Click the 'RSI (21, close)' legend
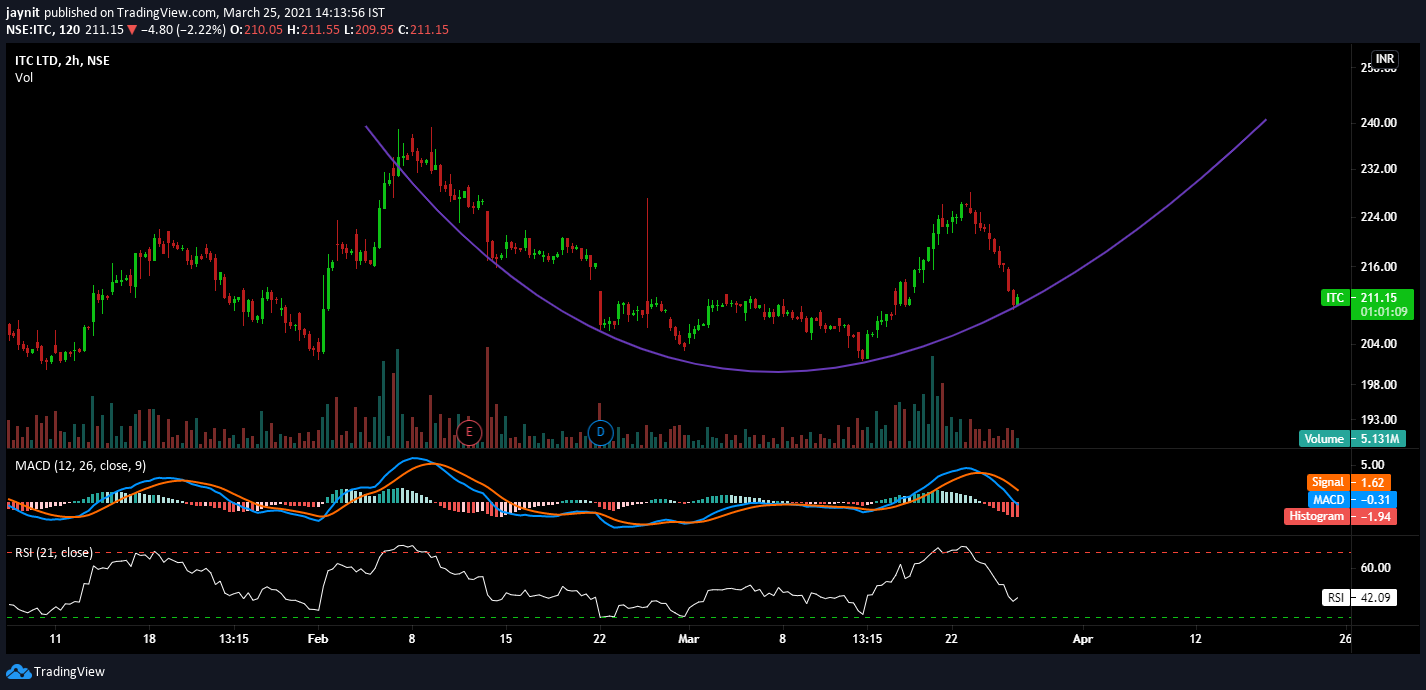1426x690 pixels. 53,552
